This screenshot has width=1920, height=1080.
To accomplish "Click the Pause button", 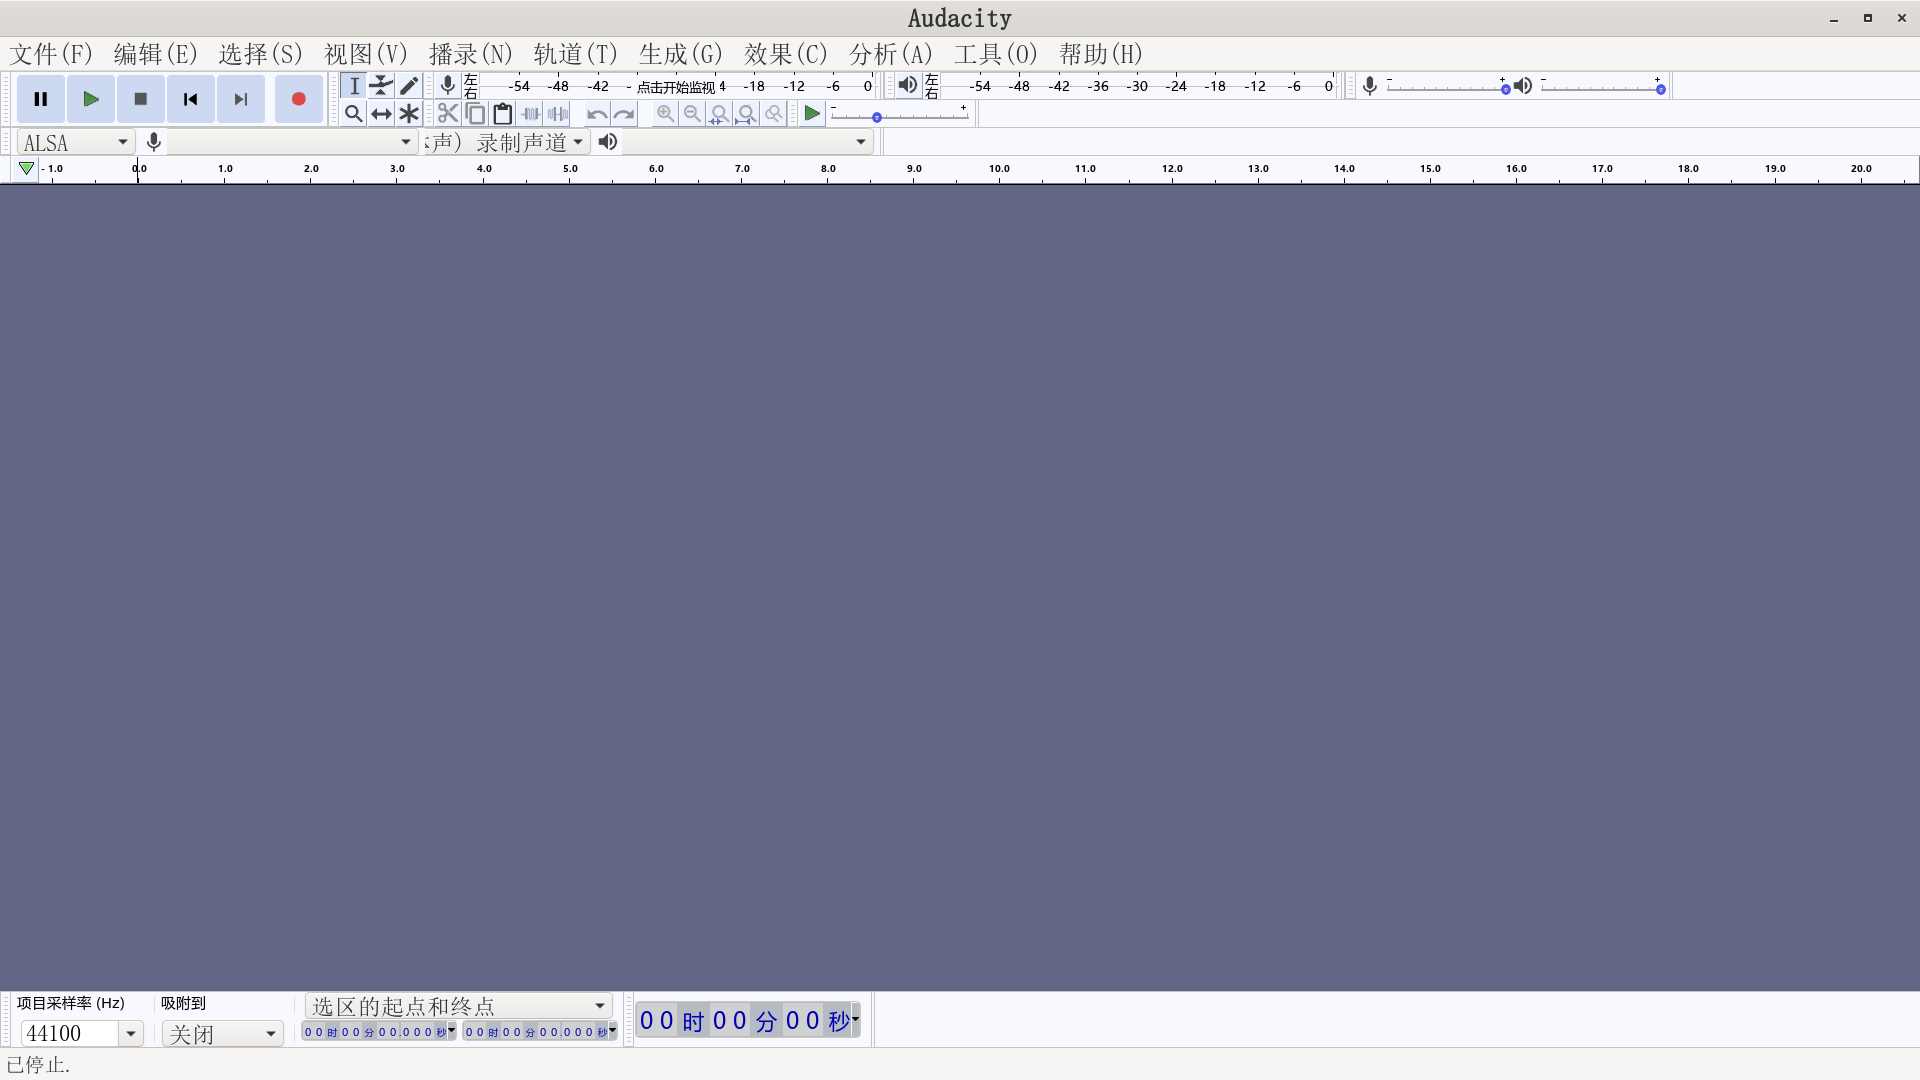I will 41,99.
